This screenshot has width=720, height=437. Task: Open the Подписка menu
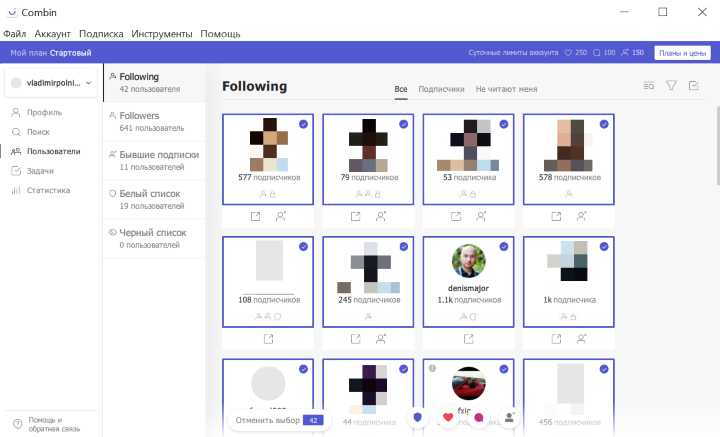click(x=101, y=34)
